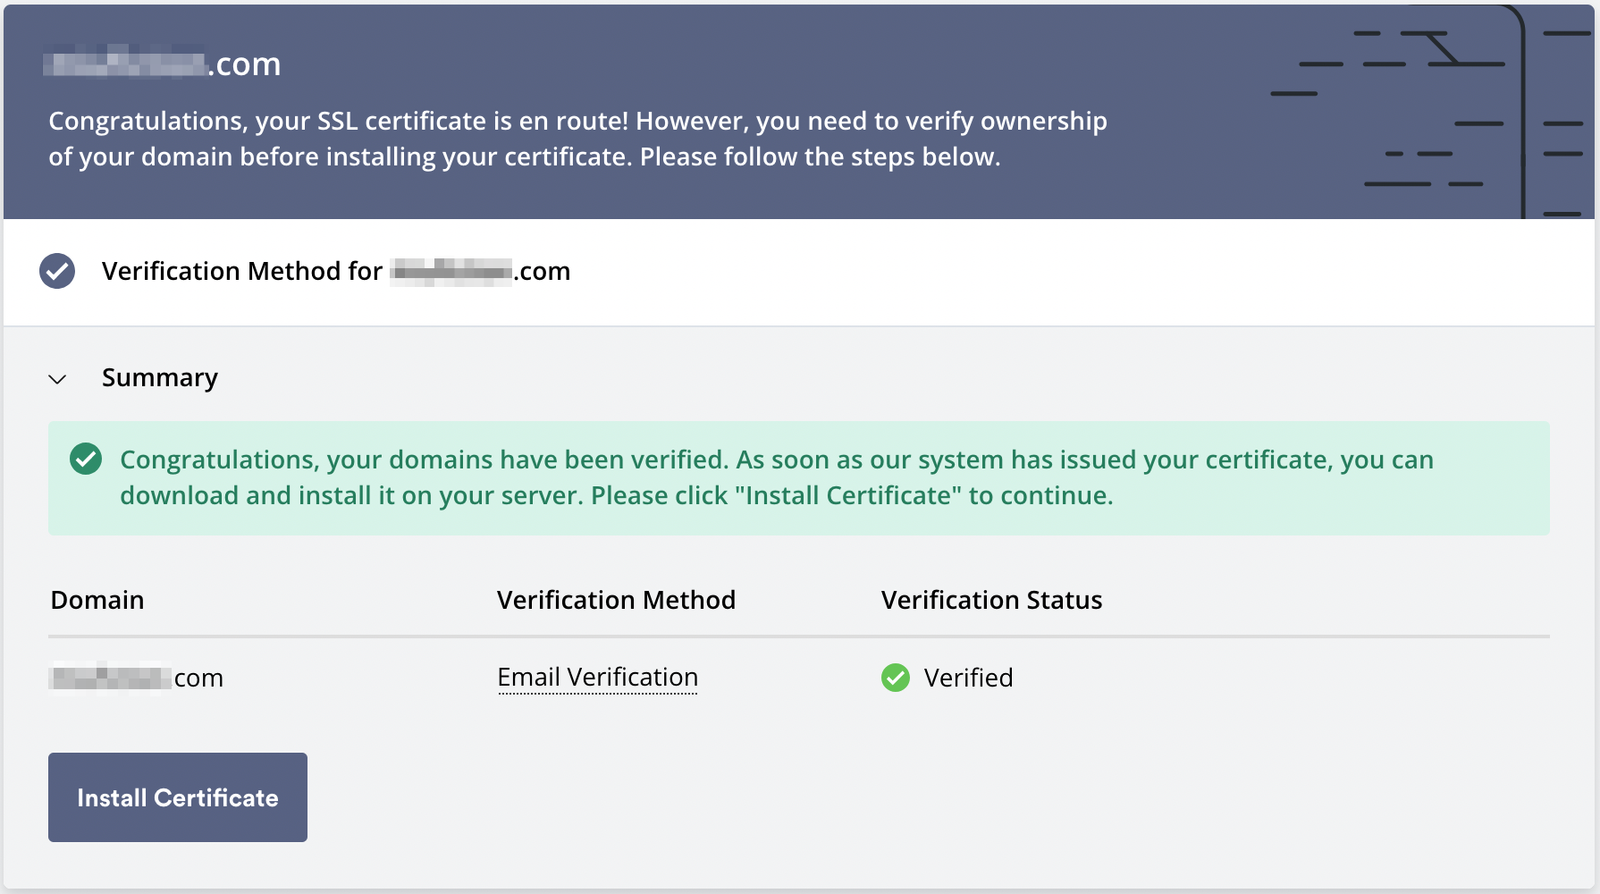Click the Verification Method step checkmark icon
Image resolution: width=1600 pixels, height=894 pixels.
(x=57, y=271)
